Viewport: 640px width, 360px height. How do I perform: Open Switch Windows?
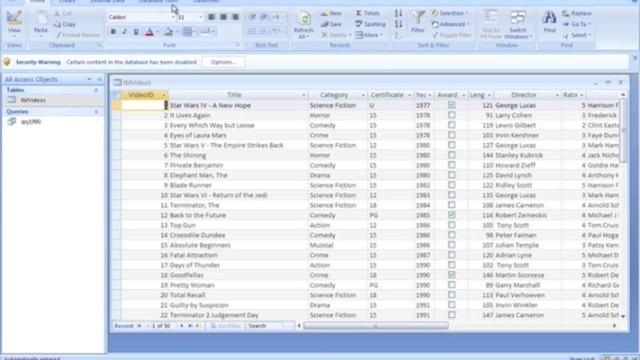coord(518,24)
